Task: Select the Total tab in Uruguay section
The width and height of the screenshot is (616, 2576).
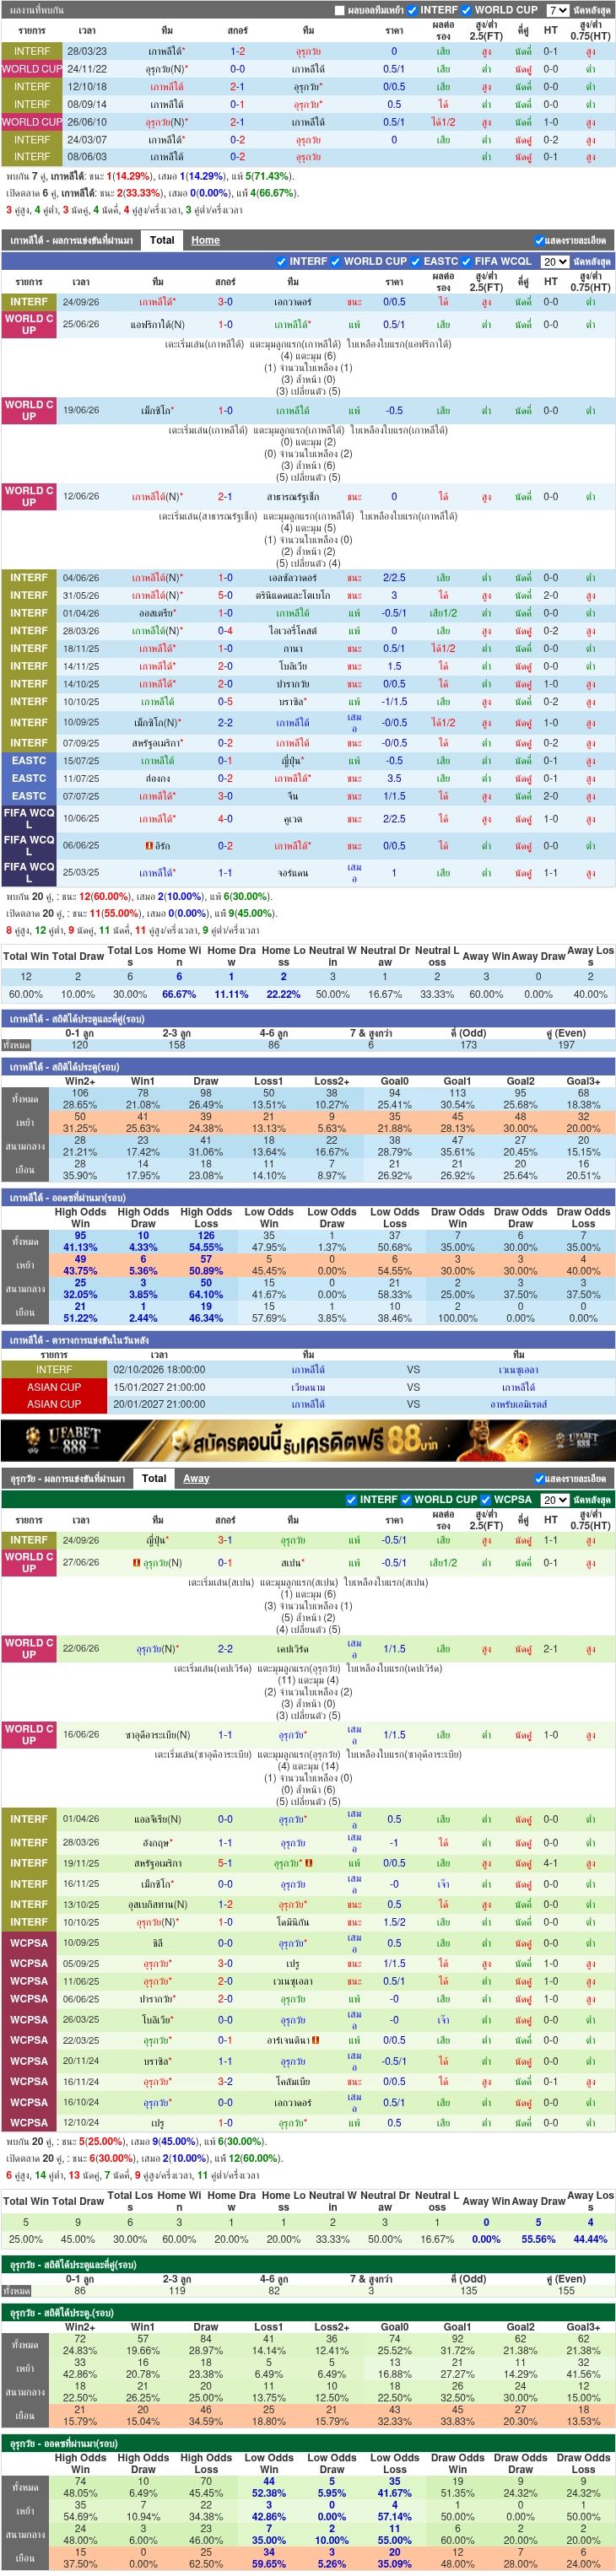Action: pos(154,1478)
